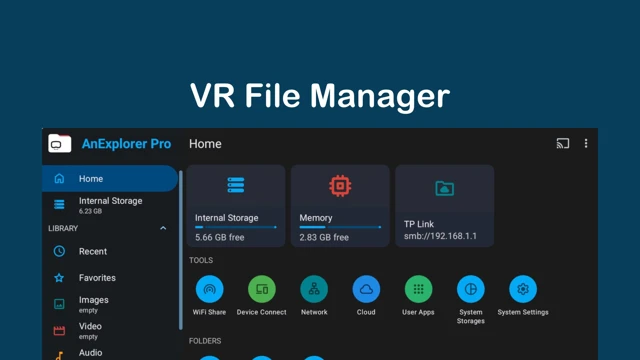Image resolution: width=640 pixels, height=360 pixels.
Task: Click the TOOLS section heading
Action: (201, 260)
